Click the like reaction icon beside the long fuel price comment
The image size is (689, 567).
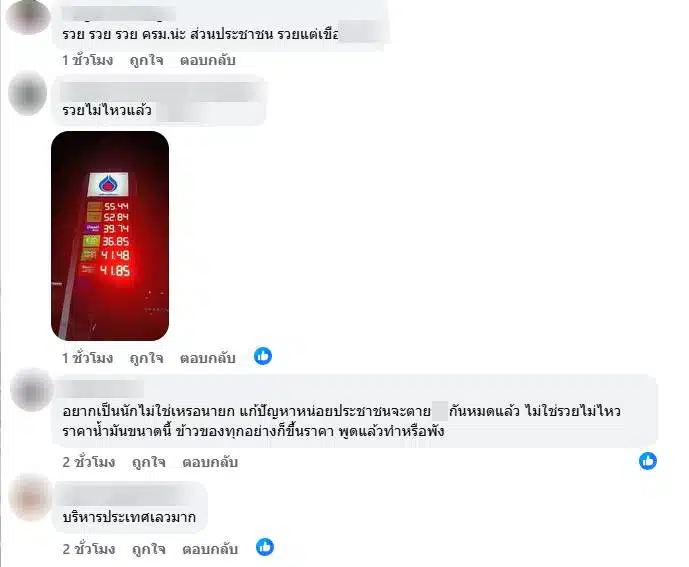648,461
